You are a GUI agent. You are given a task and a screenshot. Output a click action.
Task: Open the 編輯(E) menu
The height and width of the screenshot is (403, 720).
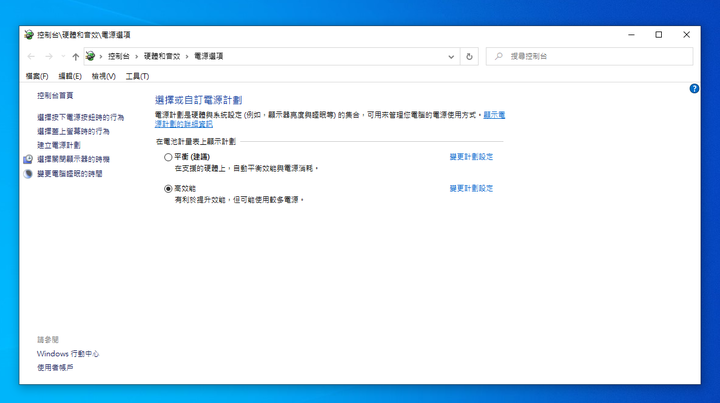tap(70, 76)
